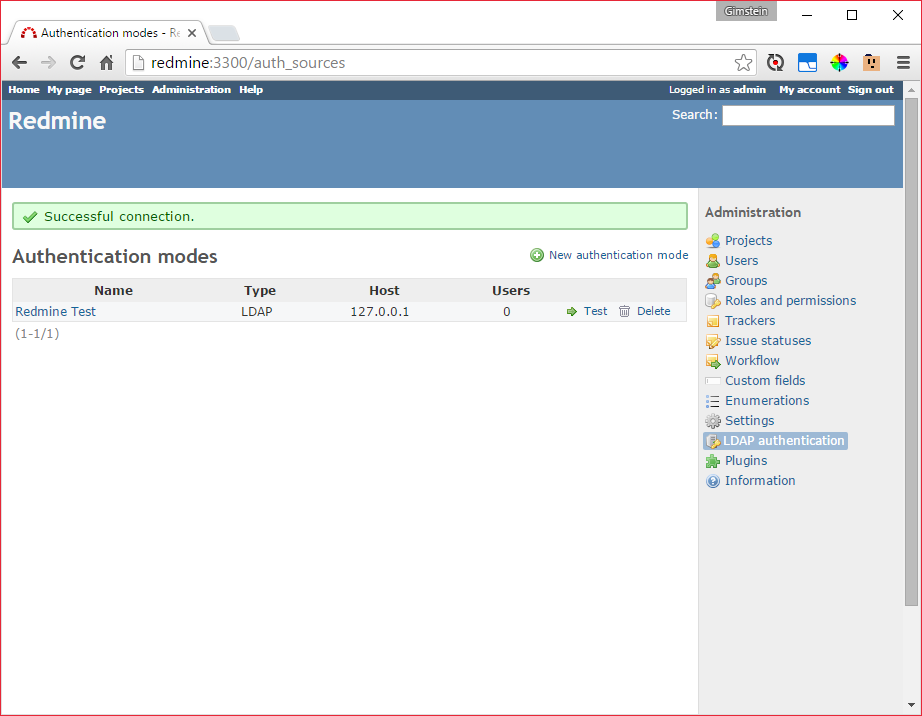Open the Administration top menu
Image resolution: width=922 pixels, height=716 pixels.
191,90
